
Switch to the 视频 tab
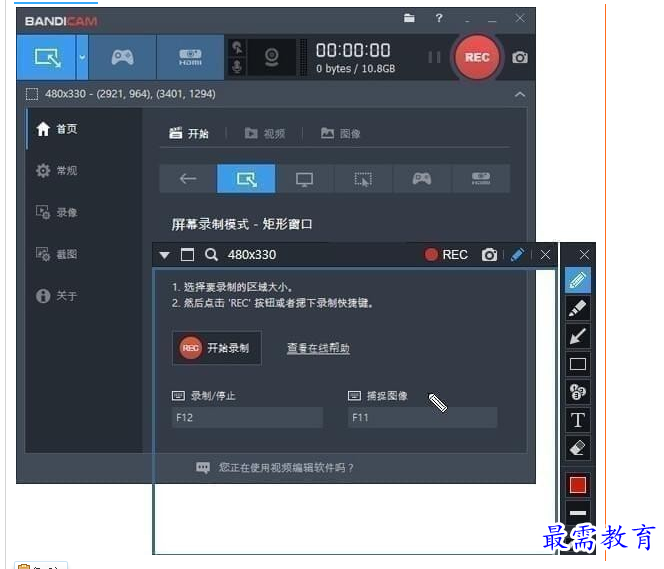pyautogui.click(x=265, y=133)
